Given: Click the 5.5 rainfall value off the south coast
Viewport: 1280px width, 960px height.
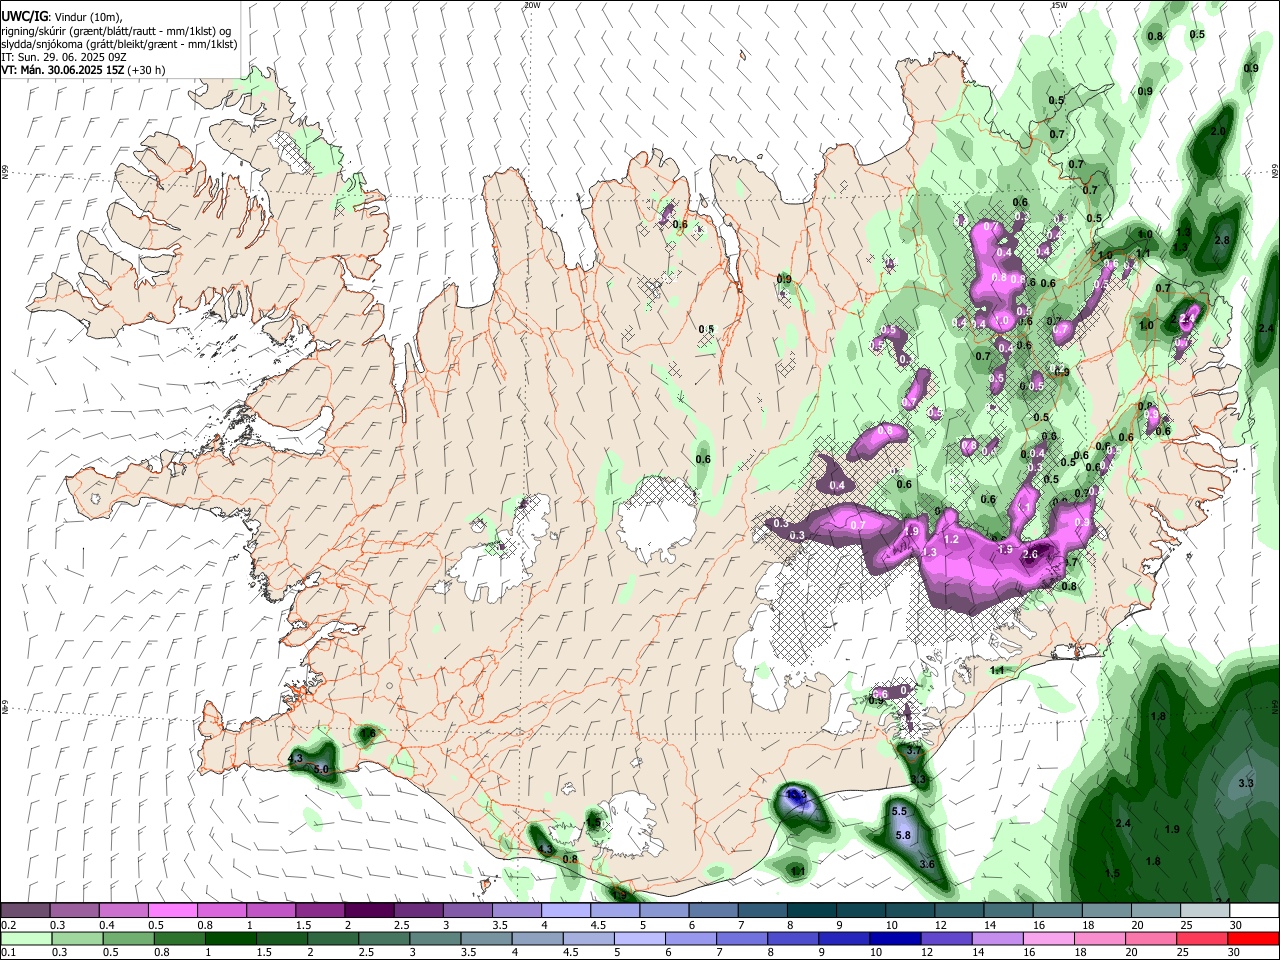Looking at the screenshot, I should click(x=899, y=811).
